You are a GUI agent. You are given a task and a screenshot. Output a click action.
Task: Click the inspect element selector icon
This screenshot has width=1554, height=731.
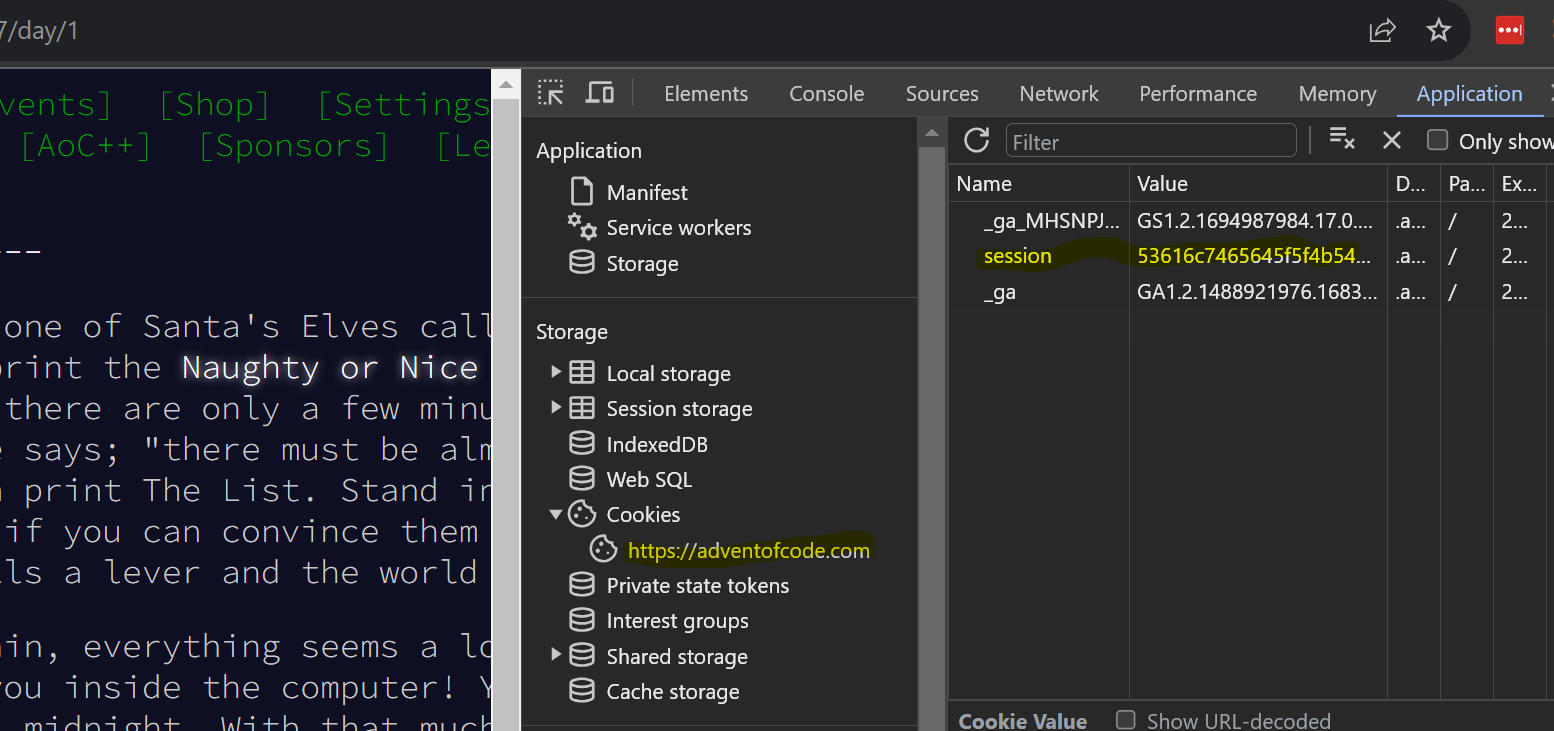[x=551, y=93]
